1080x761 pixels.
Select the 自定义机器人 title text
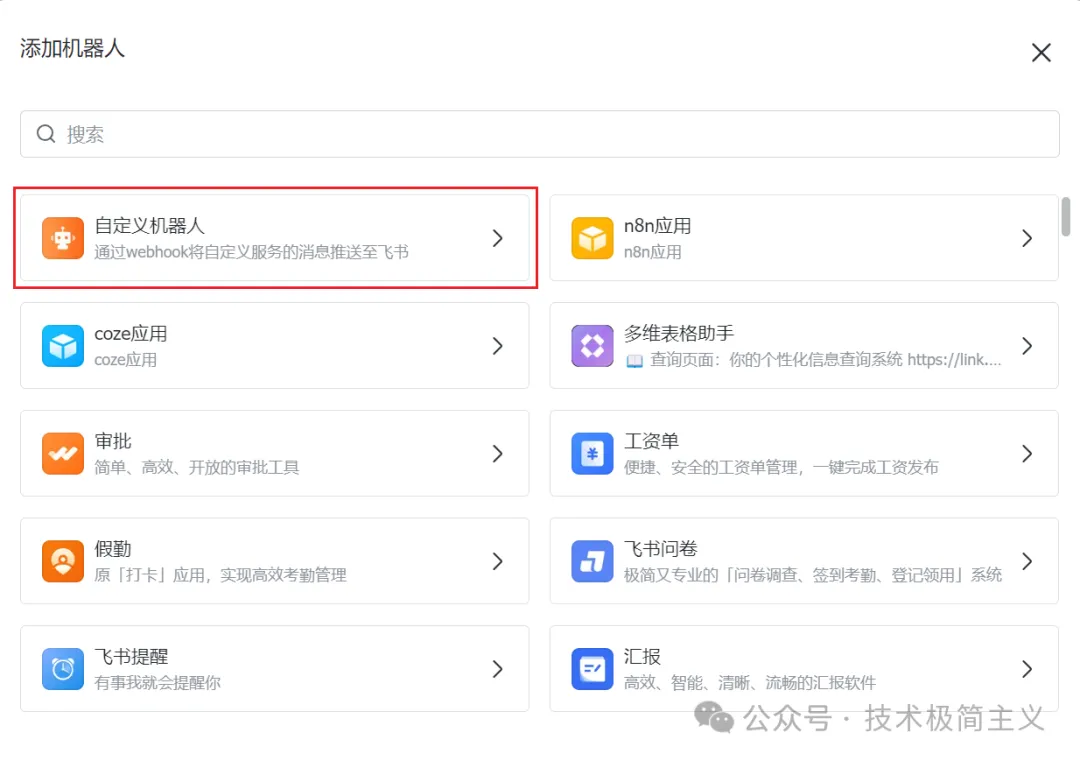coord(149,226)
